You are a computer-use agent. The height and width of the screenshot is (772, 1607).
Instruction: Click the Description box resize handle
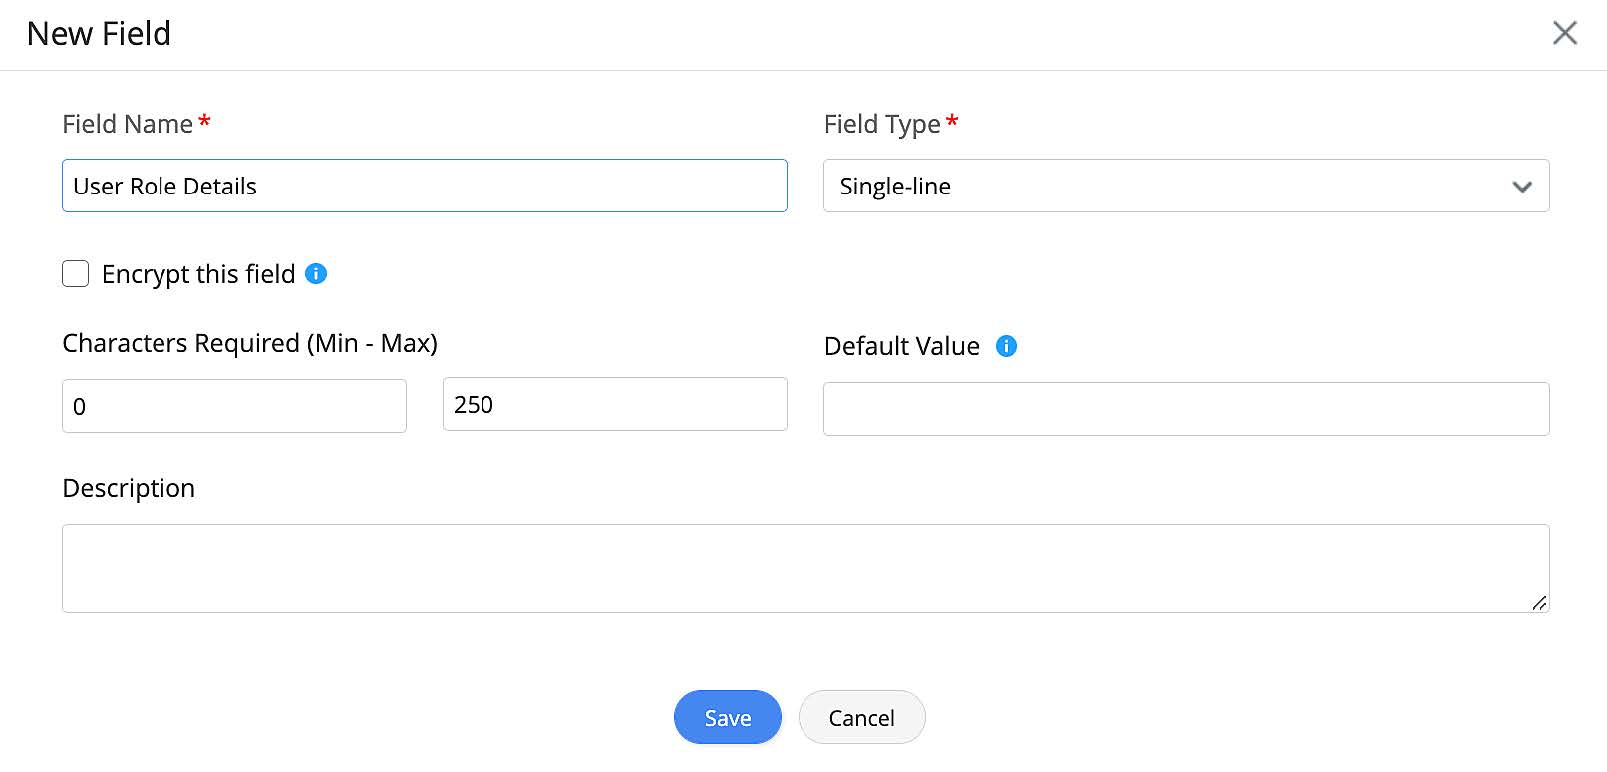1539,602
